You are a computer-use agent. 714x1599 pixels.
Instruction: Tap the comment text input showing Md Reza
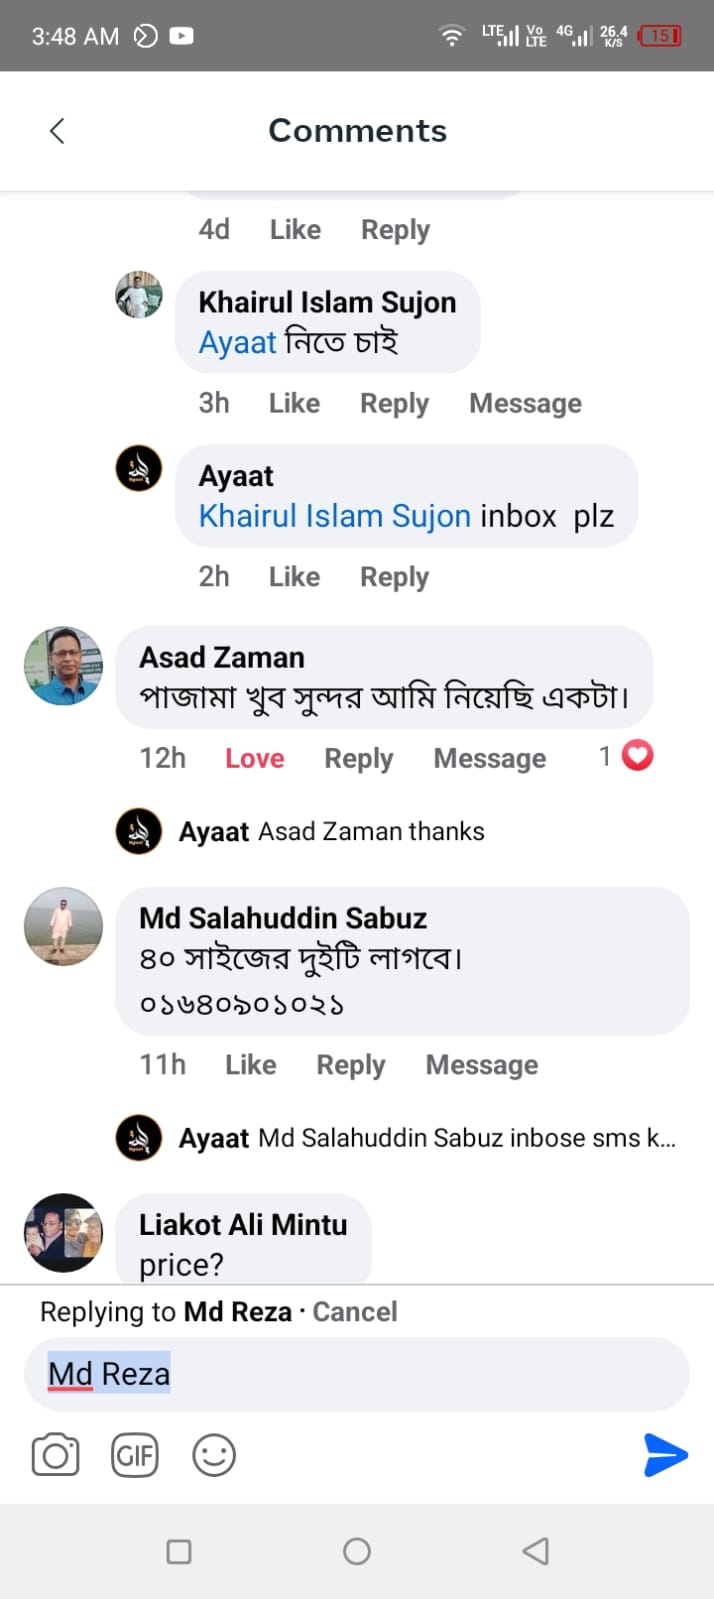tap(357, 1373)
